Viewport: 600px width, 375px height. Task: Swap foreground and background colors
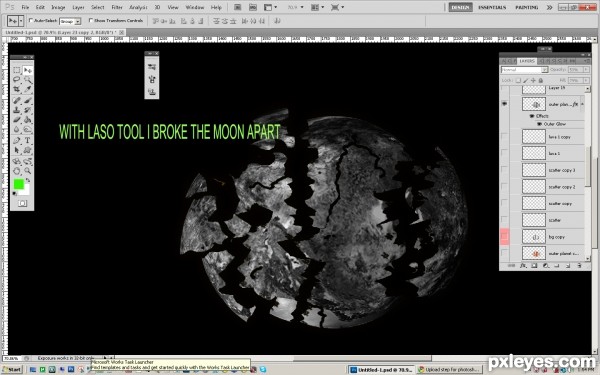28,180
